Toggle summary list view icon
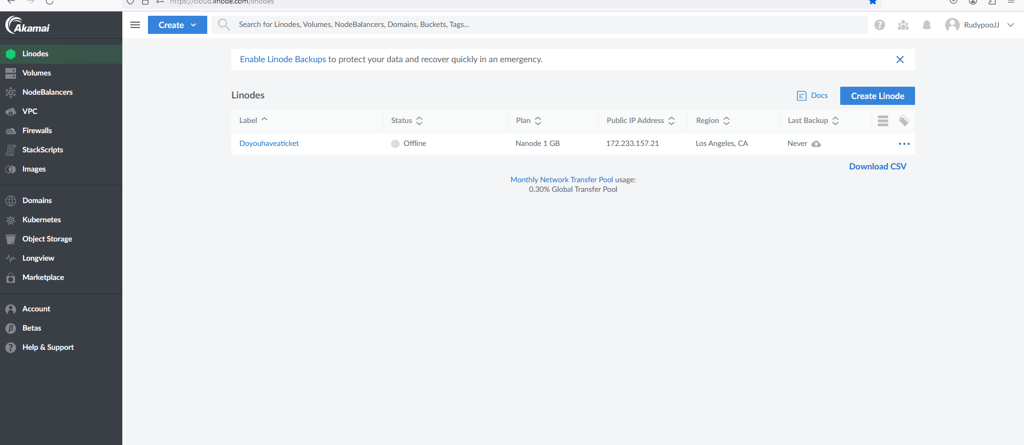 883,121
